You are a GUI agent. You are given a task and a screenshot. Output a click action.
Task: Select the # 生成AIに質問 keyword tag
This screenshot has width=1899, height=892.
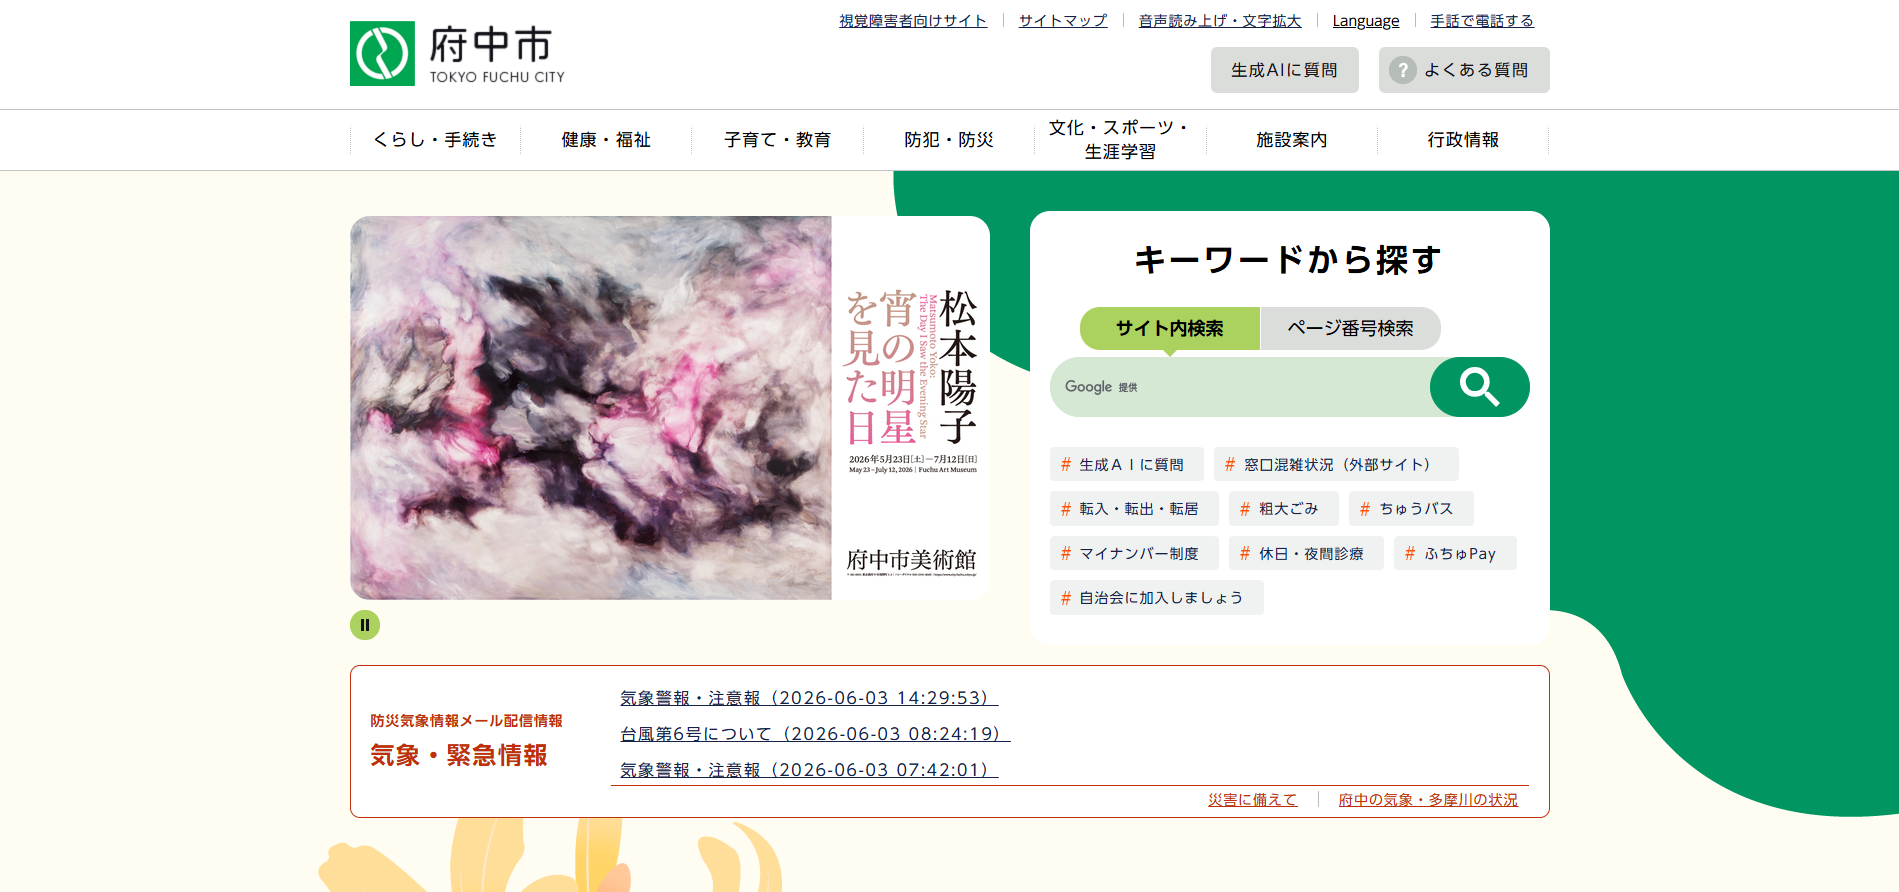point(1126,464)
